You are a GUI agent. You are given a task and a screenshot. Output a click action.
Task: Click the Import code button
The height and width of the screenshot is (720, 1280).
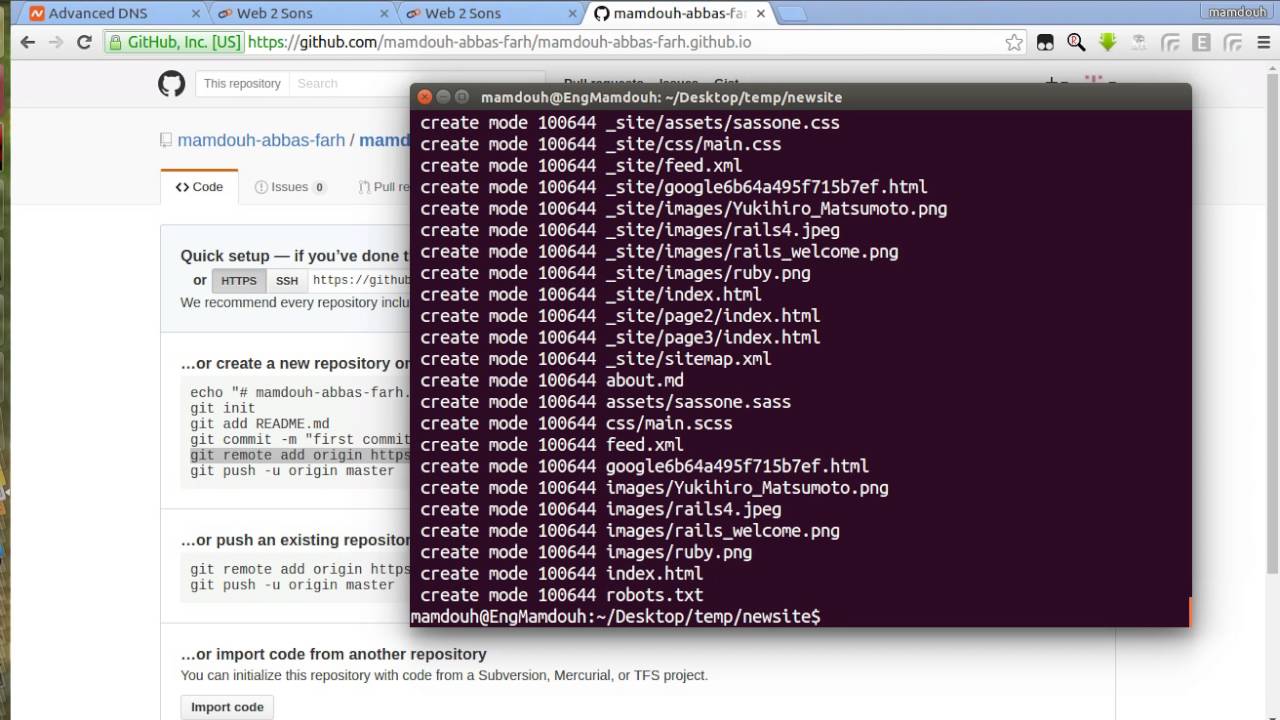(x=227, y=707)
